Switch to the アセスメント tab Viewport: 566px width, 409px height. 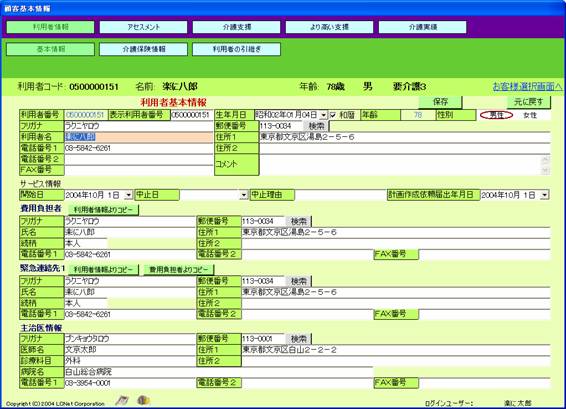pos(143,27)
